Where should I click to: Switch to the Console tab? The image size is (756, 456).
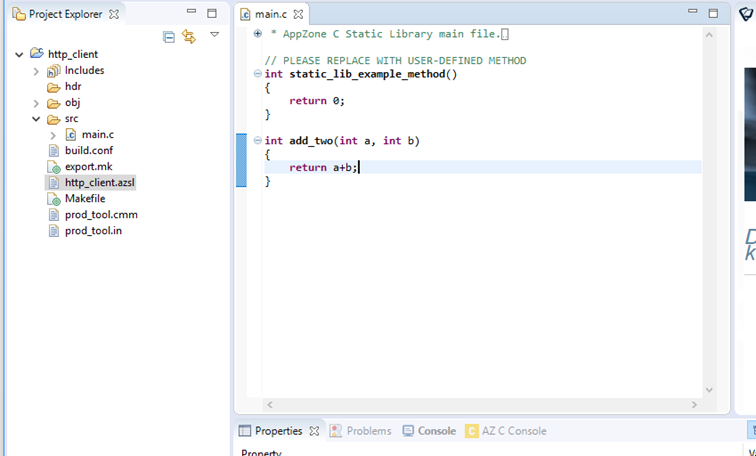pos(436,431)
